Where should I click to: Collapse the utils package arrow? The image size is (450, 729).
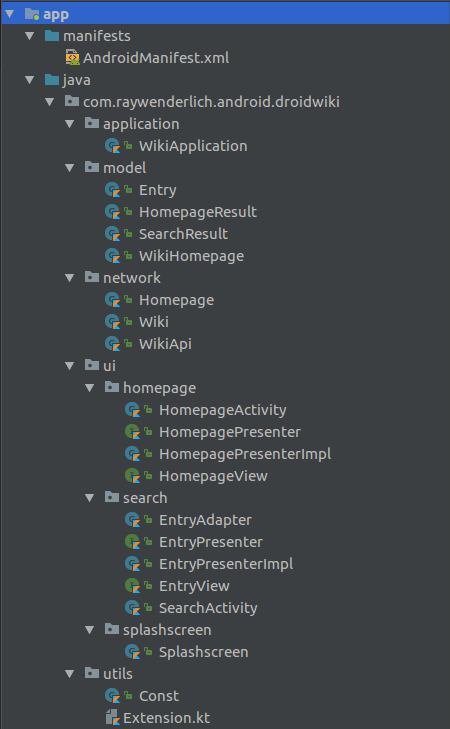pos(70,674)
